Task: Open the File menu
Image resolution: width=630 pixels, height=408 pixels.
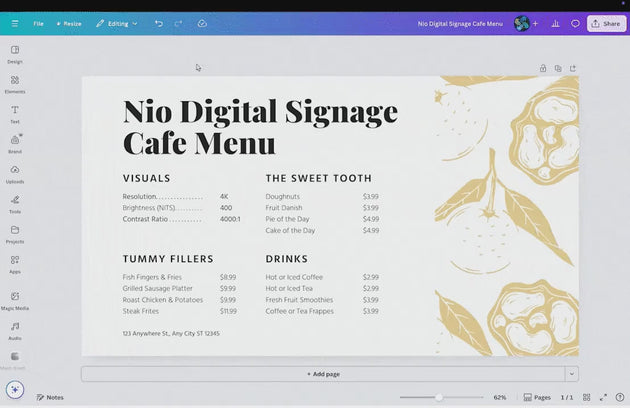Action: click(x=38, y=23)
